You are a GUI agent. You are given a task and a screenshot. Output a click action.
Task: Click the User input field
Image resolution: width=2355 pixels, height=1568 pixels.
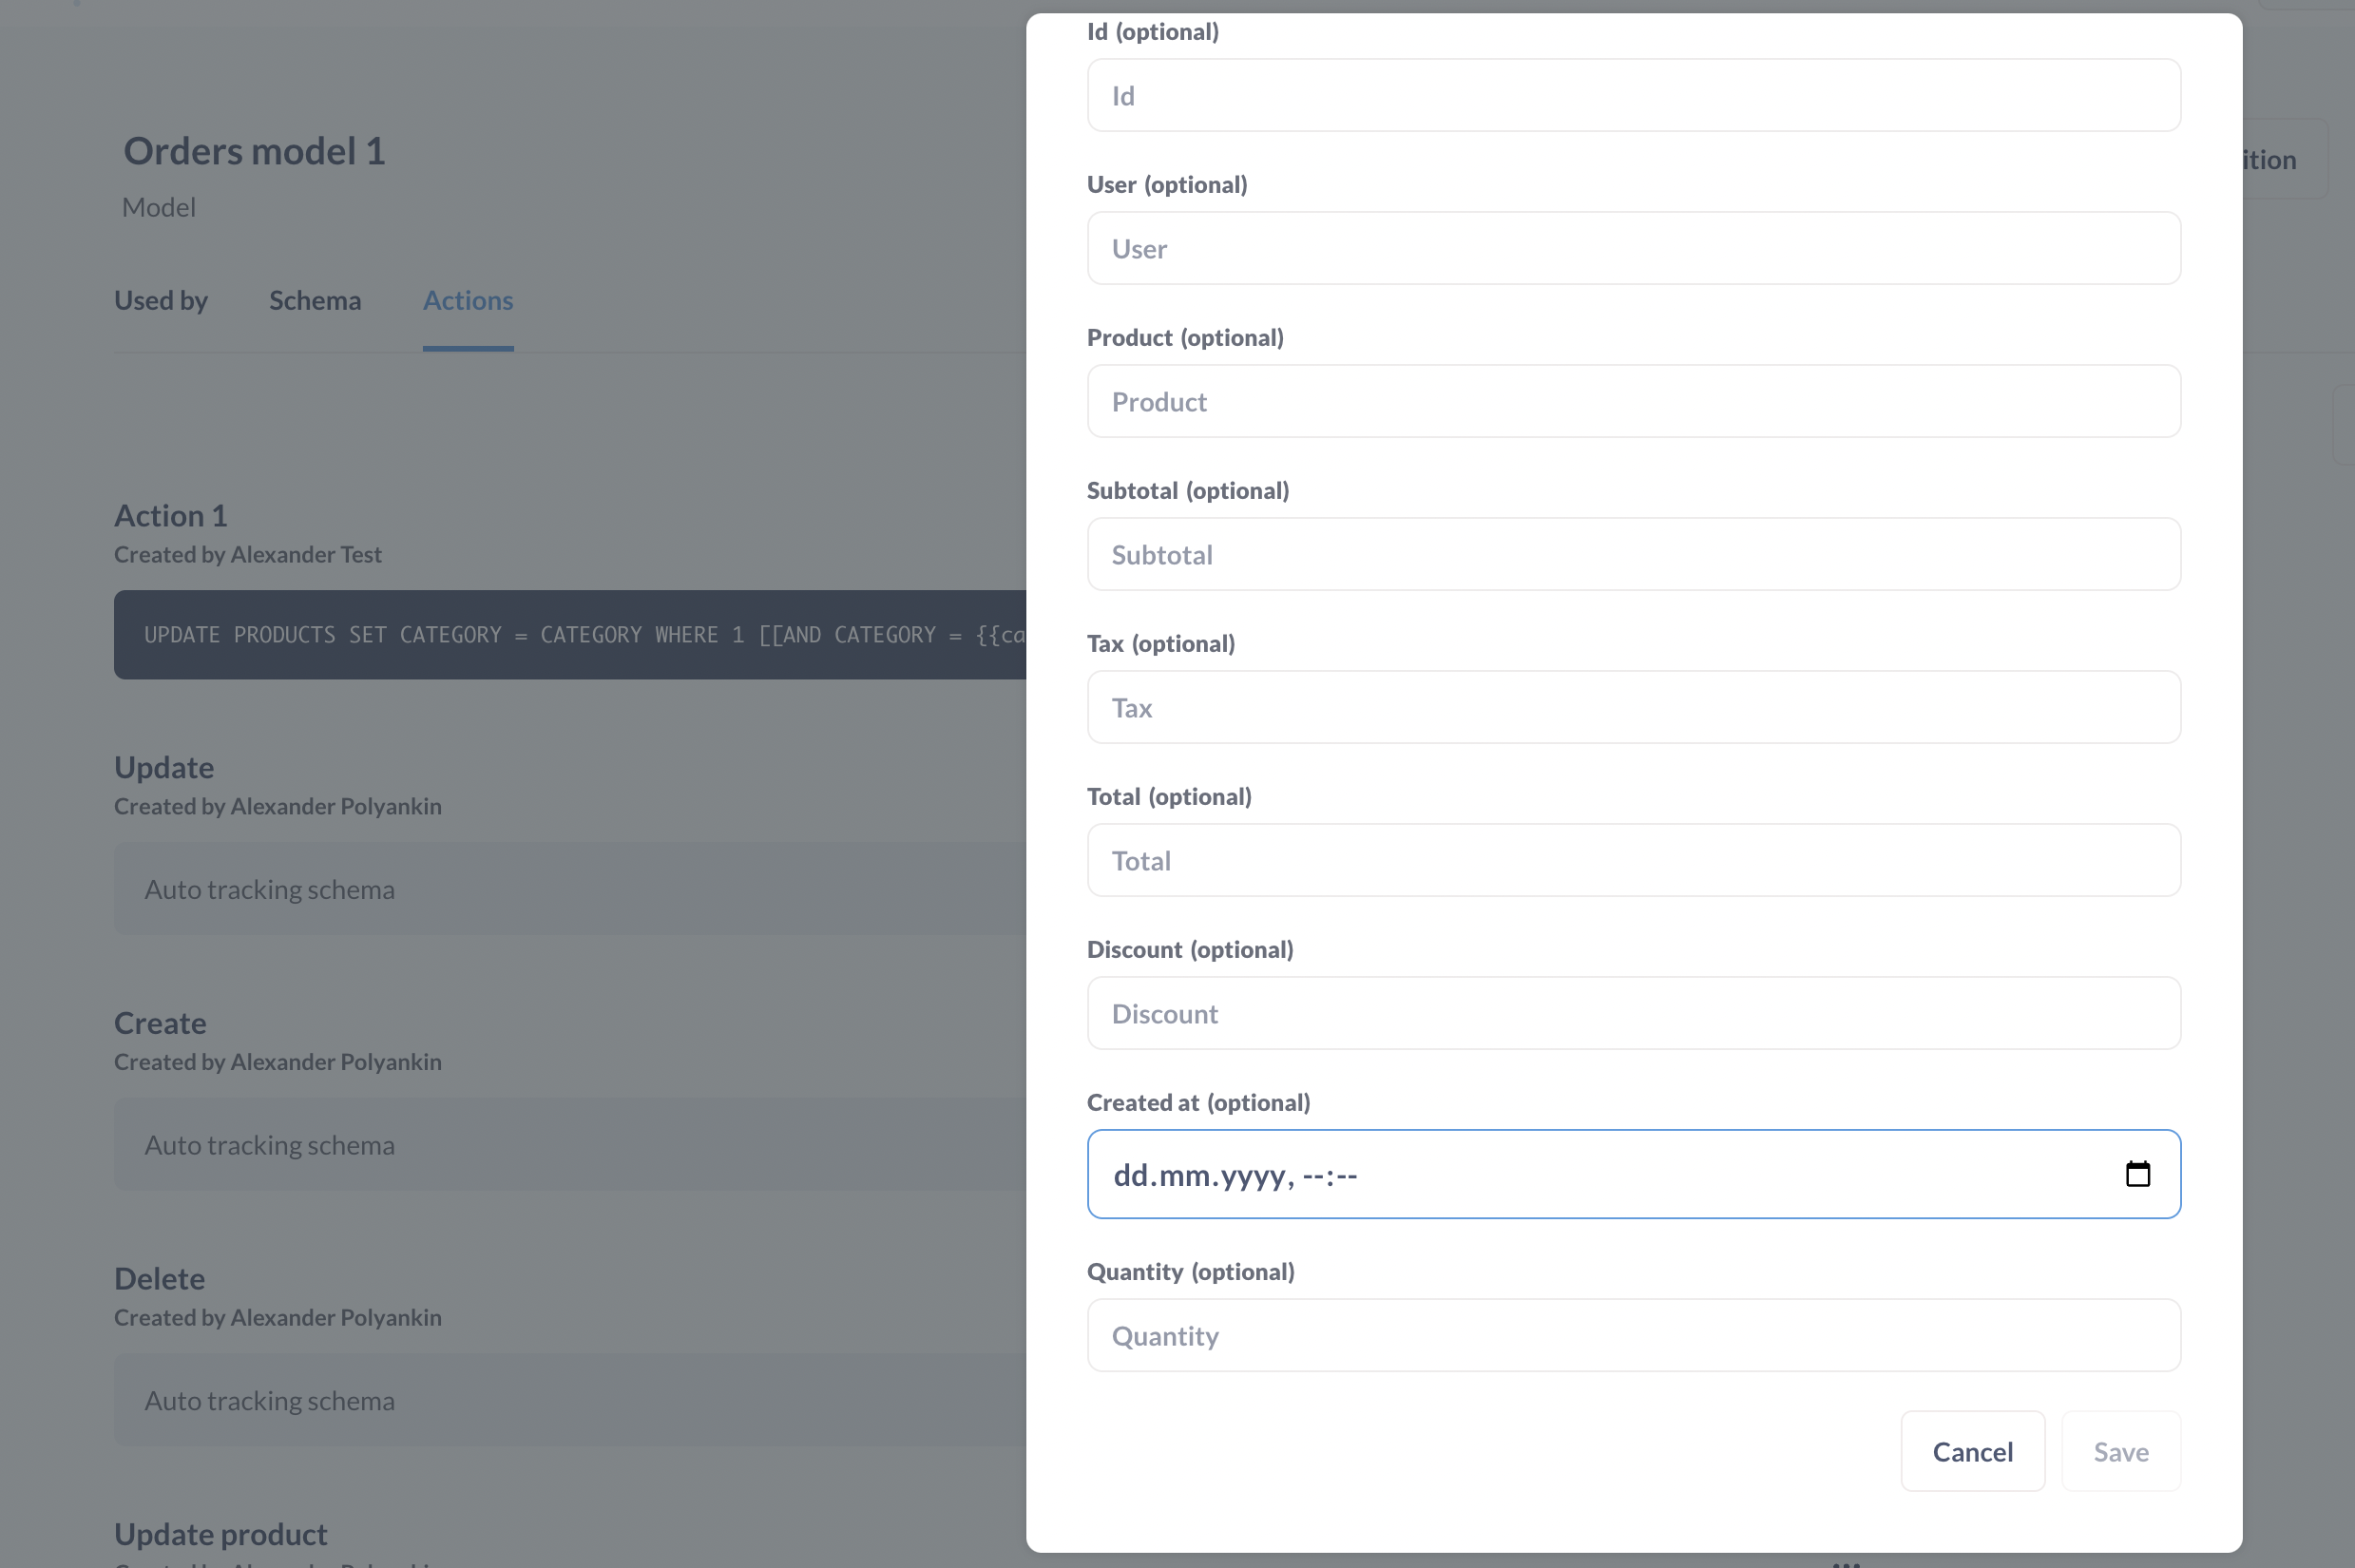tap(1632, 248)
